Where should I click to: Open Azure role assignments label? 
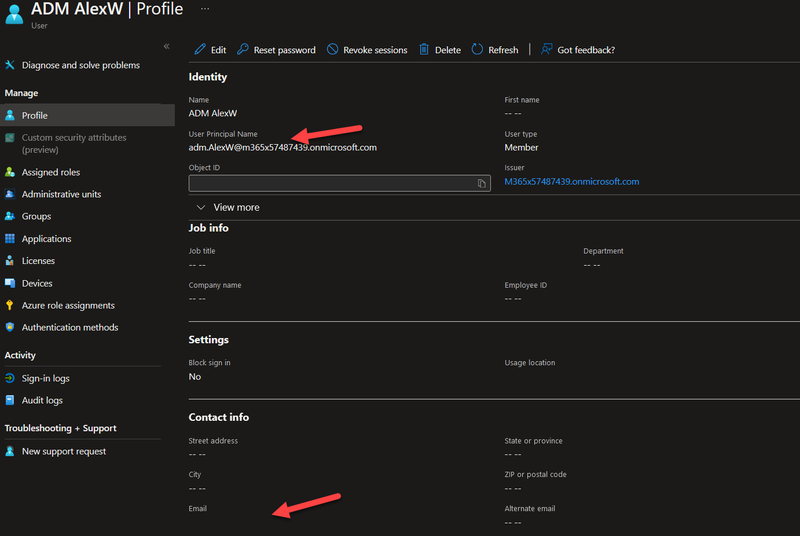(x=68, y=305)
